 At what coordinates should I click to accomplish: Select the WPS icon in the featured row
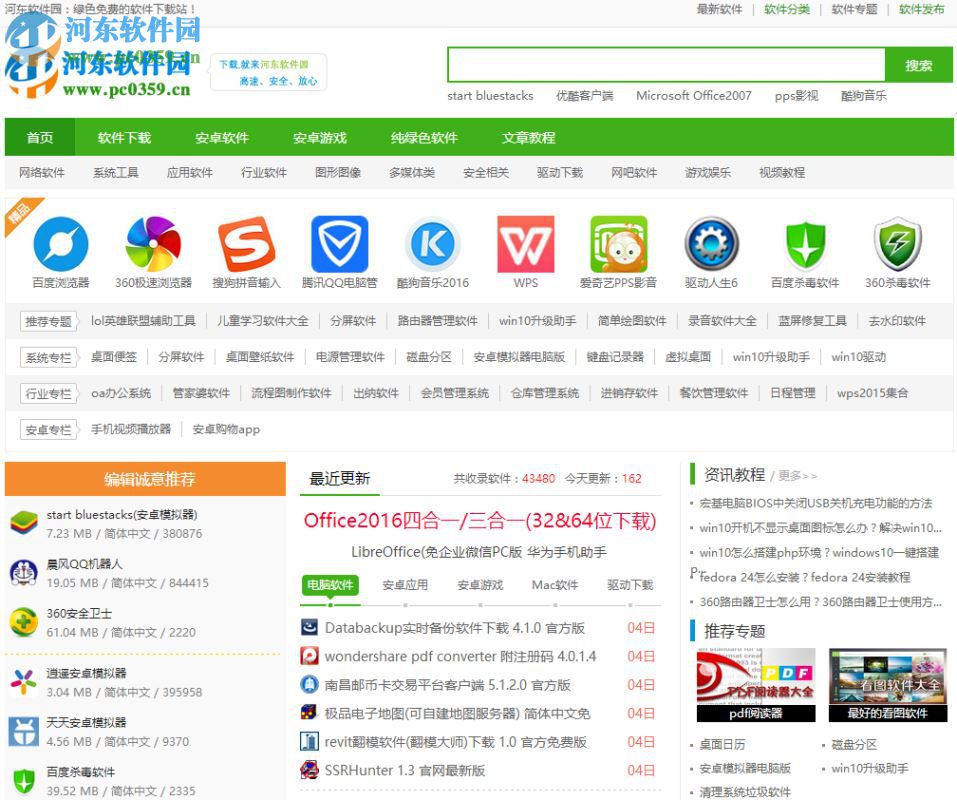pos(526,243)
